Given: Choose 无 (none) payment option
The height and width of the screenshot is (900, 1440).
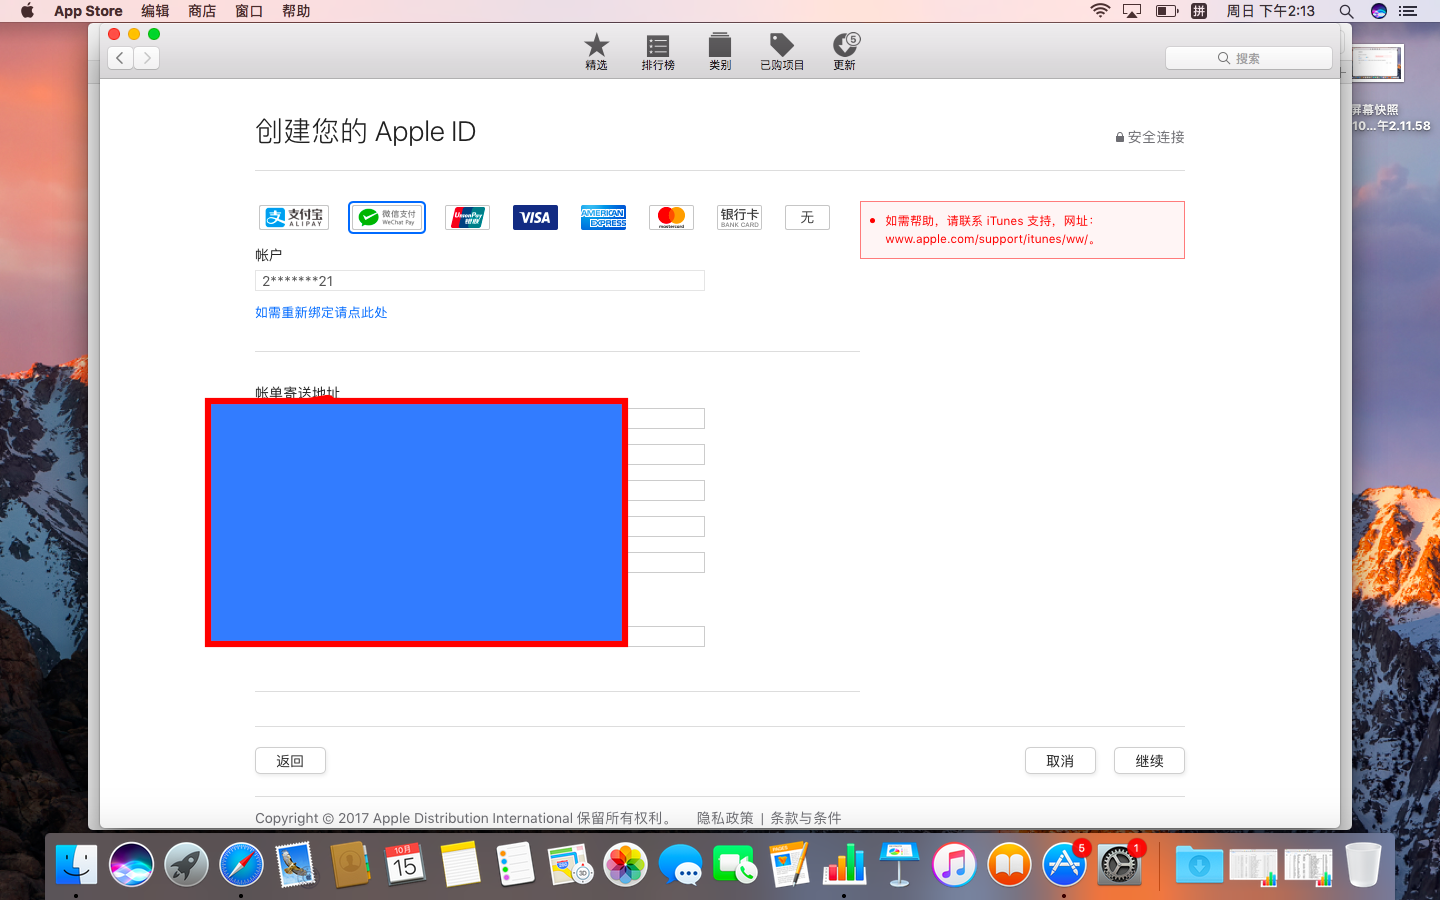Looking at the screenshot, I should point(807,217).
